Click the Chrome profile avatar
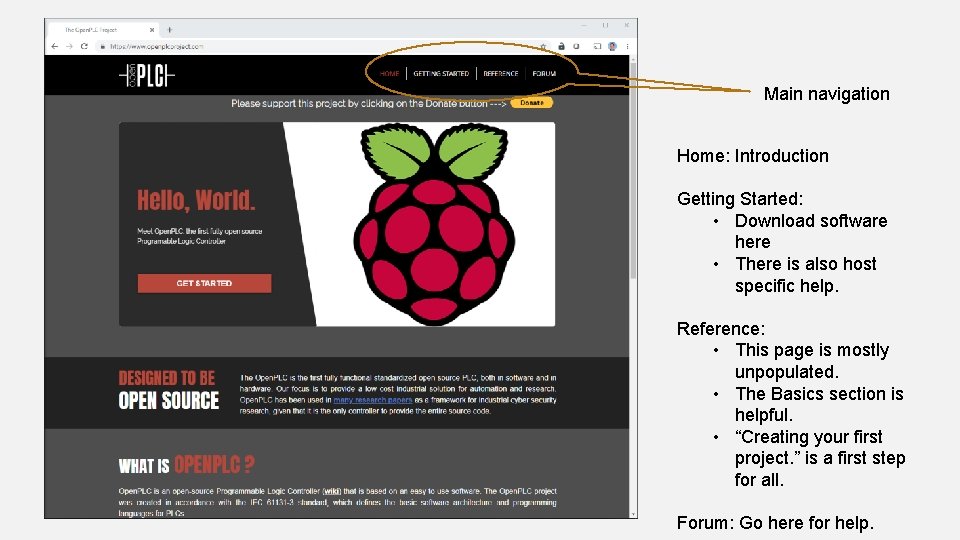 click(x=612, y=47)
